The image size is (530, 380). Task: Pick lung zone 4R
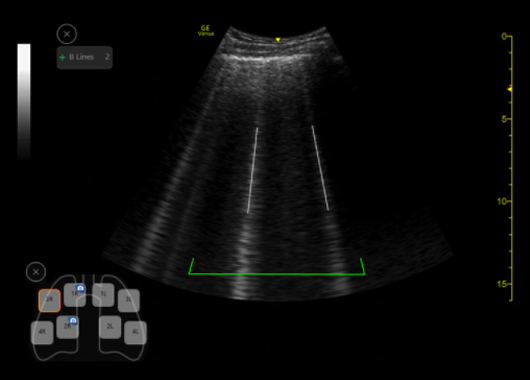tap(42, 332)
